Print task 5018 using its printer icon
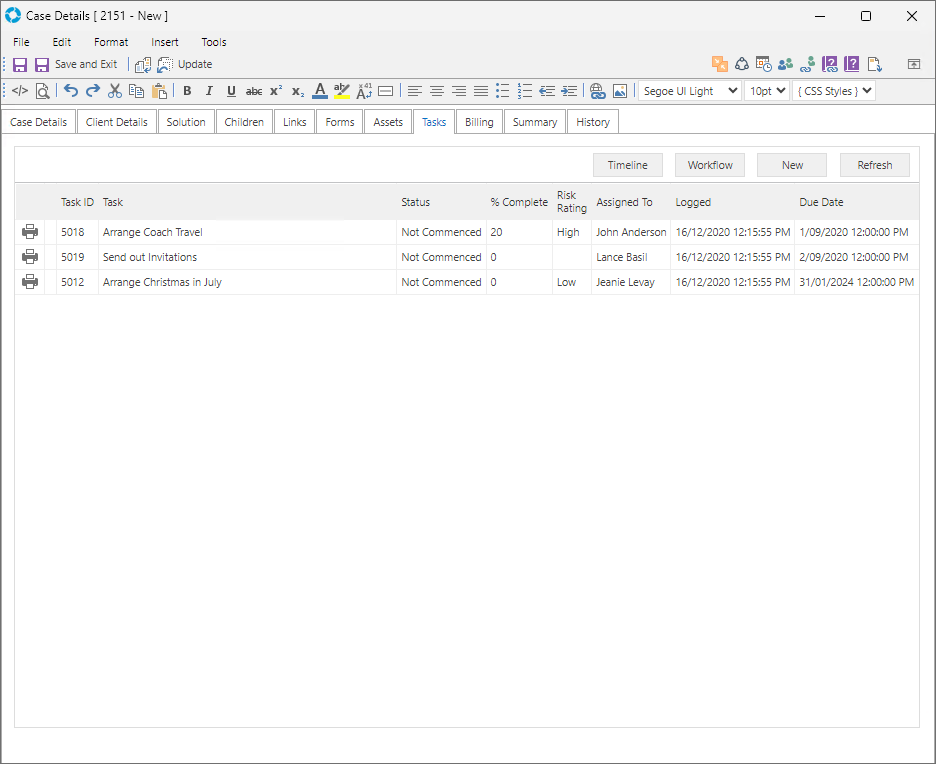This screenshot has width=936, height=764. point(30,232)
